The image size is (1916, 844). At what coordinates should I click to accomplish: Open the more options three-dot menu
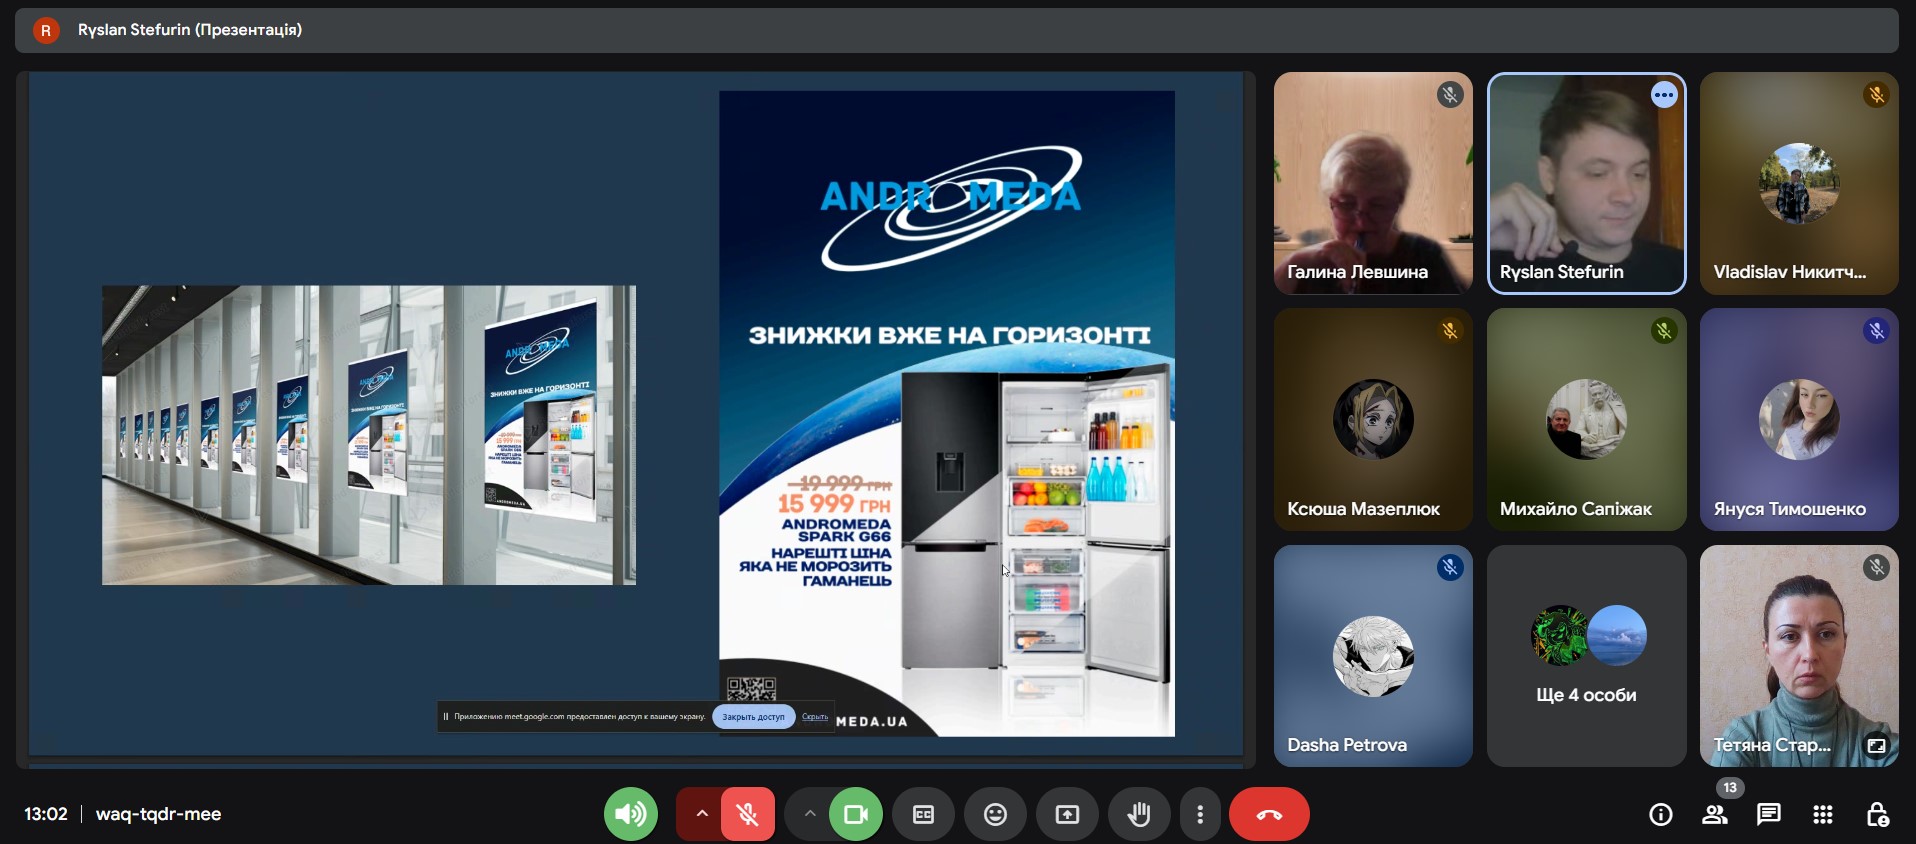tap(1200, 814)
